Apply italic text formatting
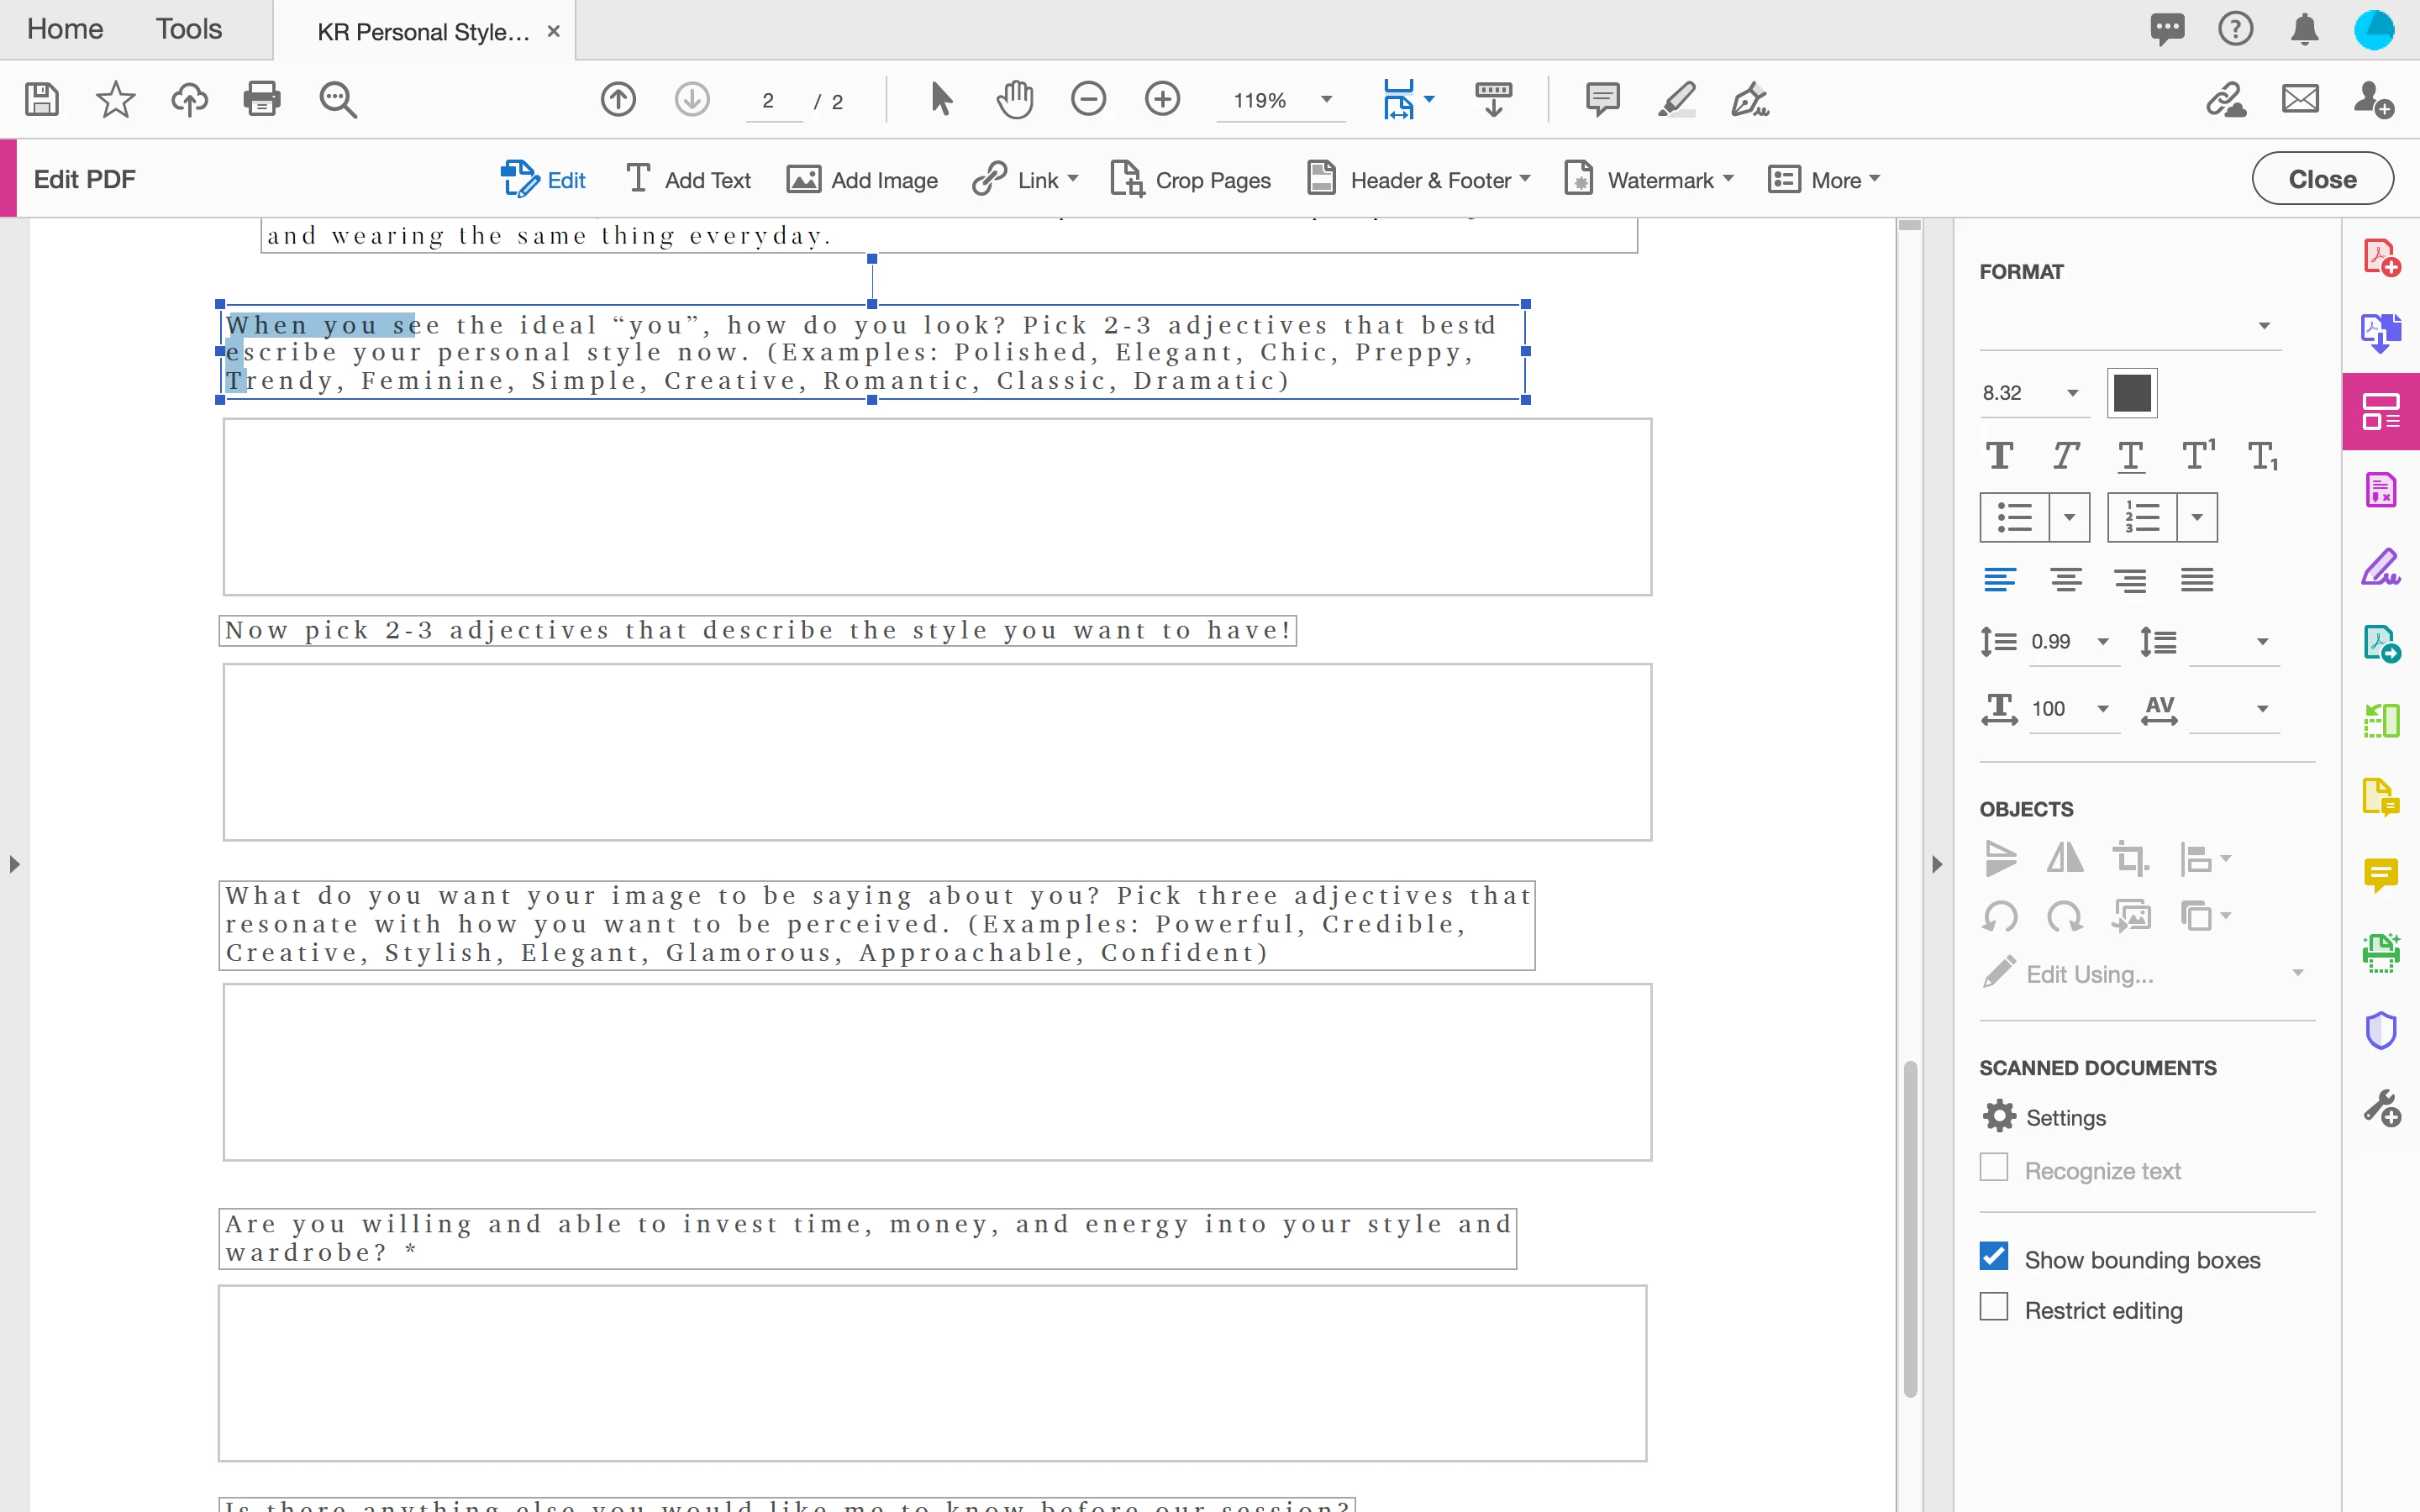 point(2065,456)
